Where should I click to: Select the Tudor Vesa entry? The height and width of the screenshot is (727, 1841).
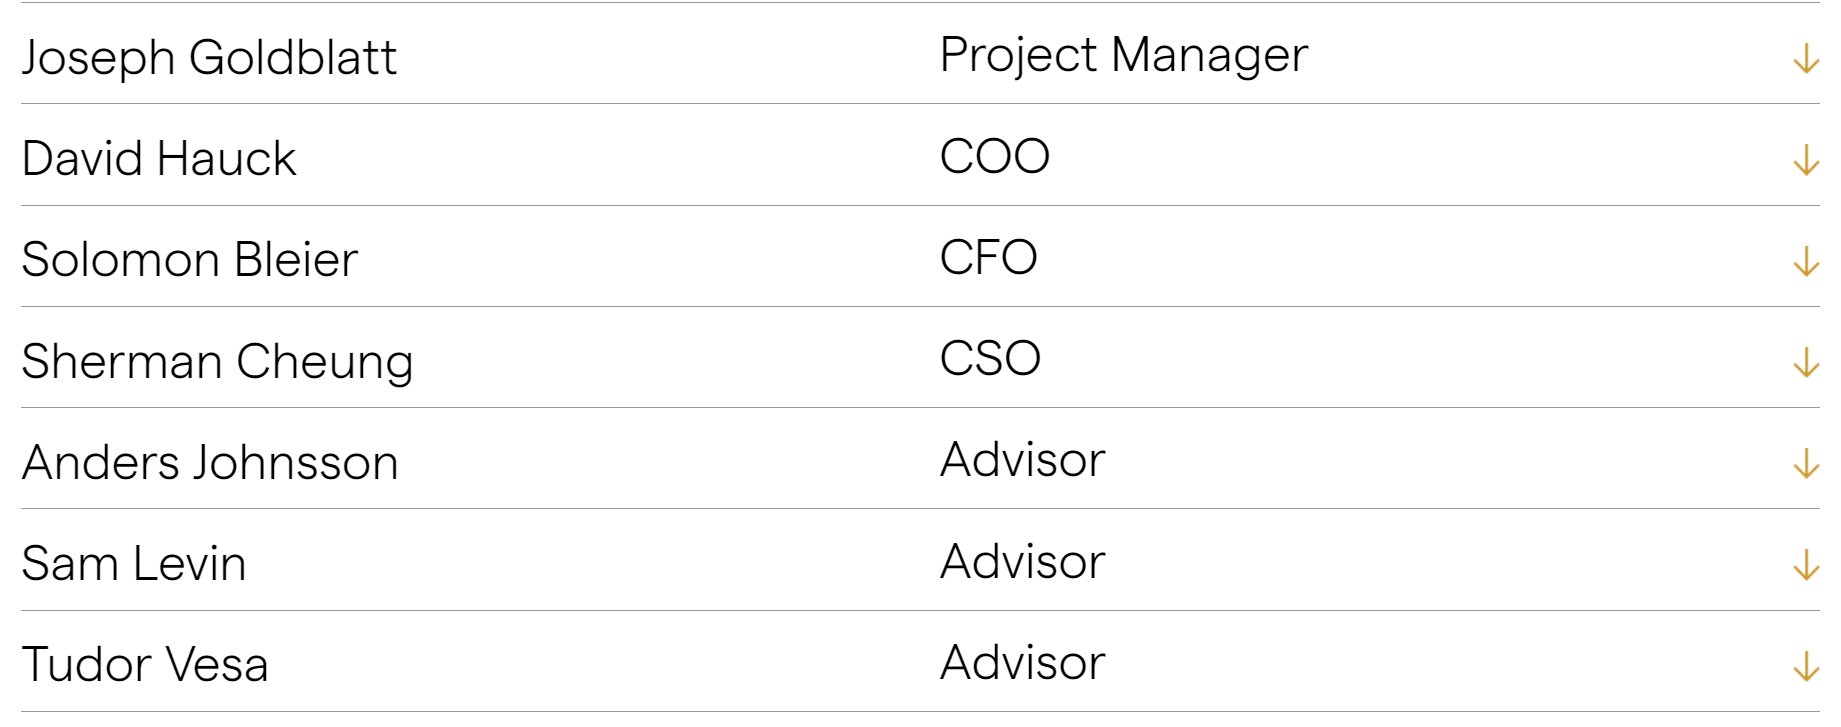(145, 665)
